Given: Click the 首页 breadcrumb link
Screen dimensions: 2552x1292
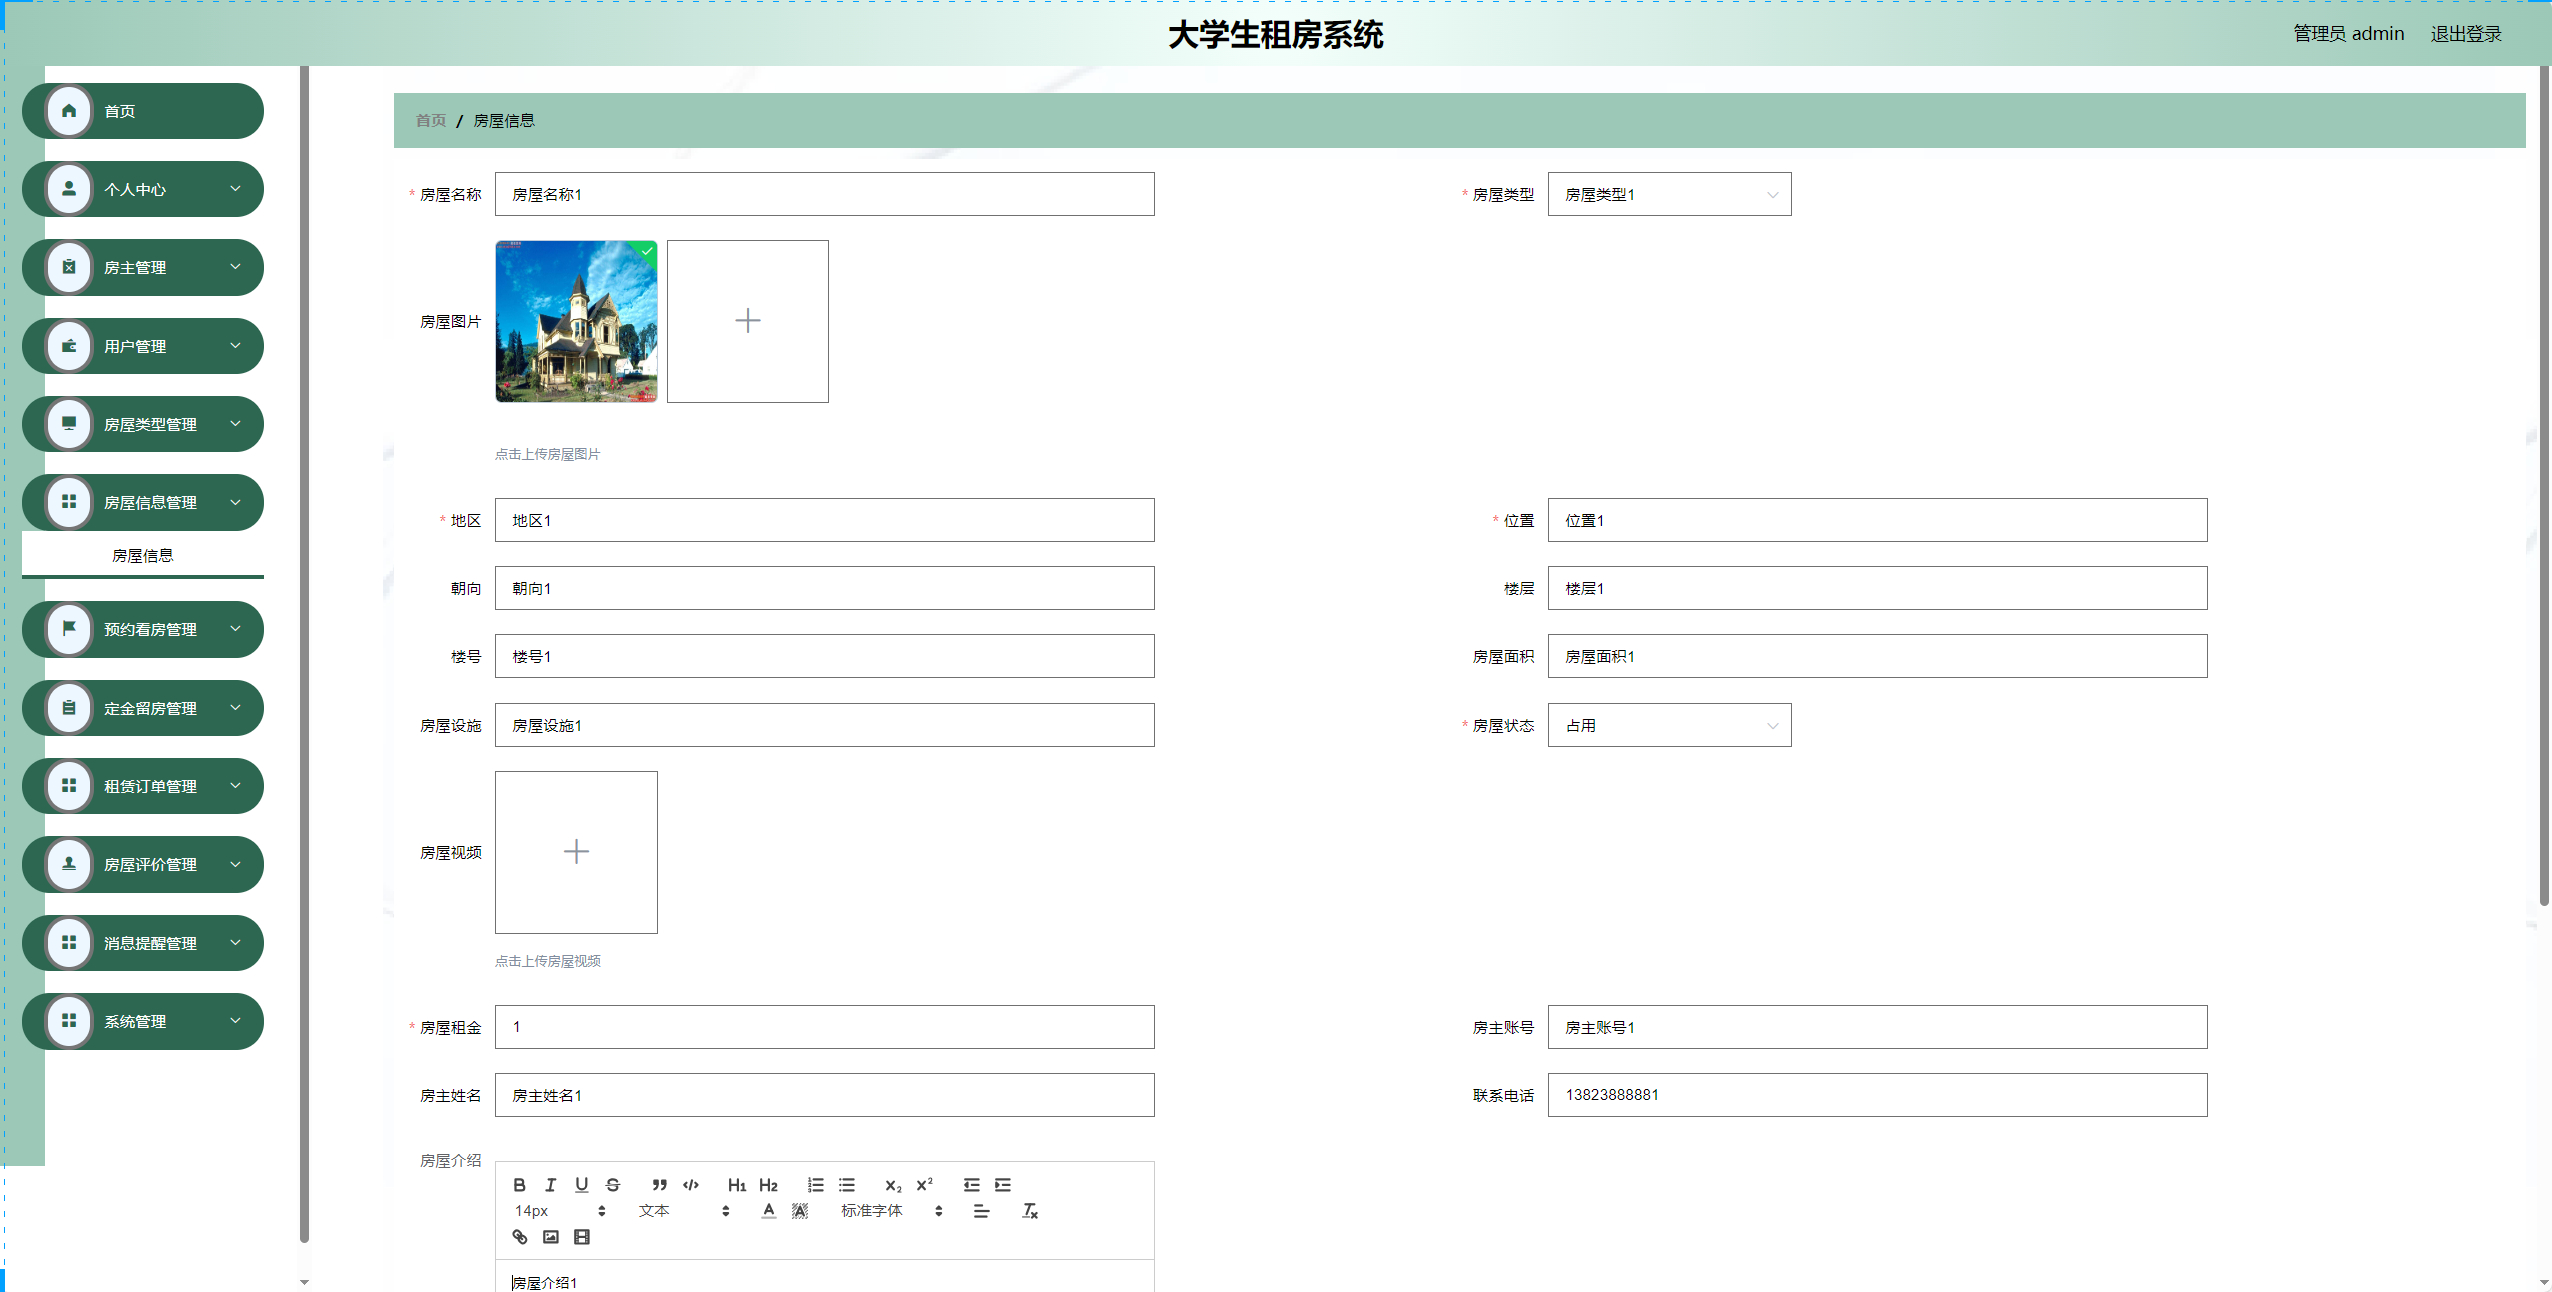Looking at the screenshot, I should [x=431, y=121].
